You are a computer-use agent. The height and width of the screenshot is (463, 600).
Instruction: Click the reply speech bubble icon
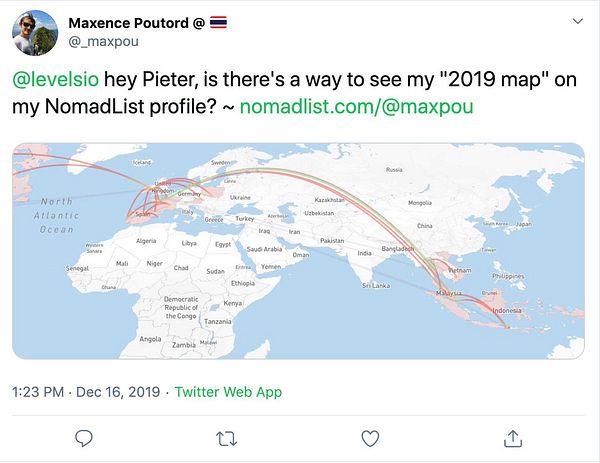coord(84,439)
